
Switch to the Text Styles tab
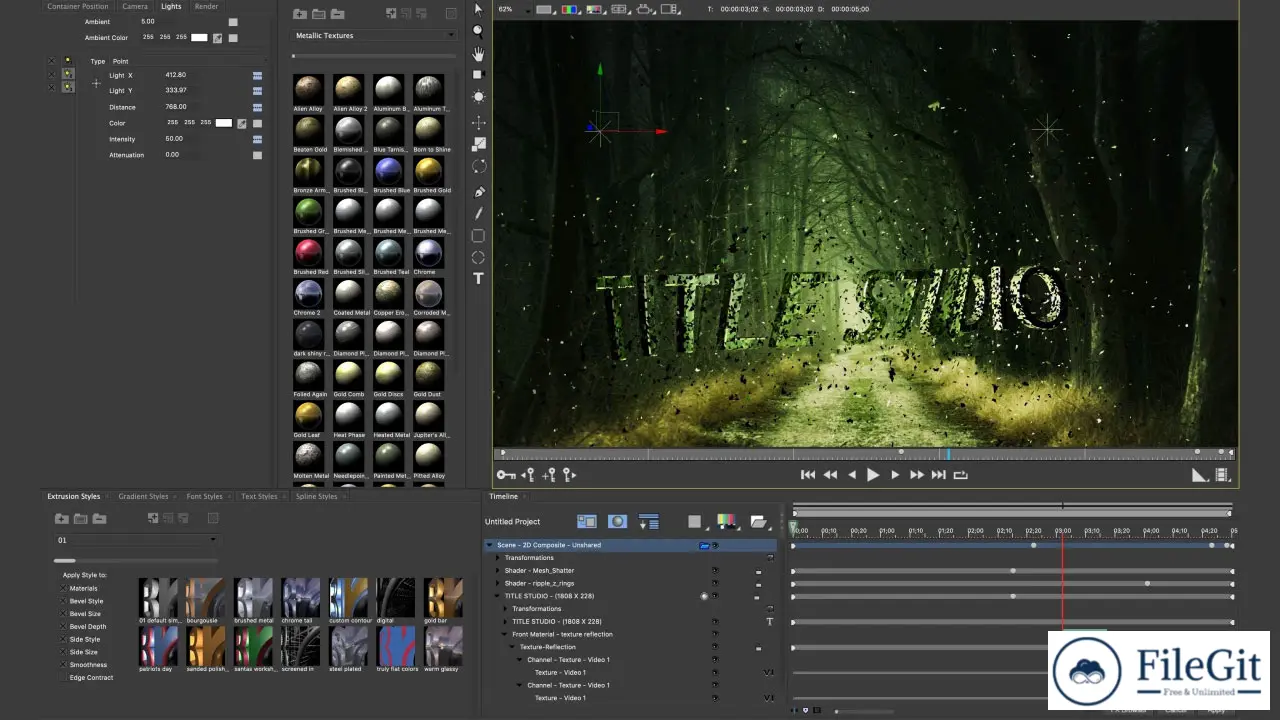click(258, 496)
